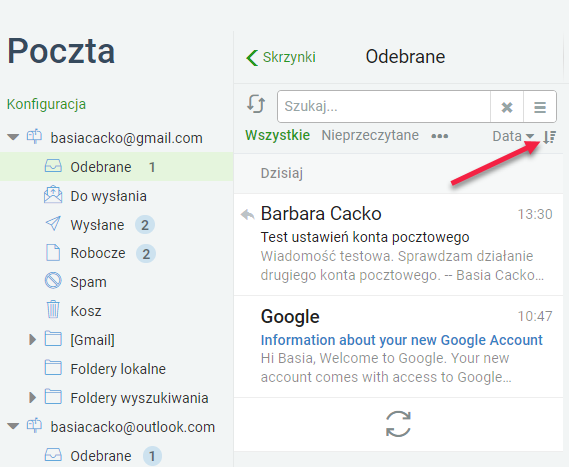Click the replied arrow icon on Barbara Cacko mail
Viewport: 569px width, 467px height.
248,214
